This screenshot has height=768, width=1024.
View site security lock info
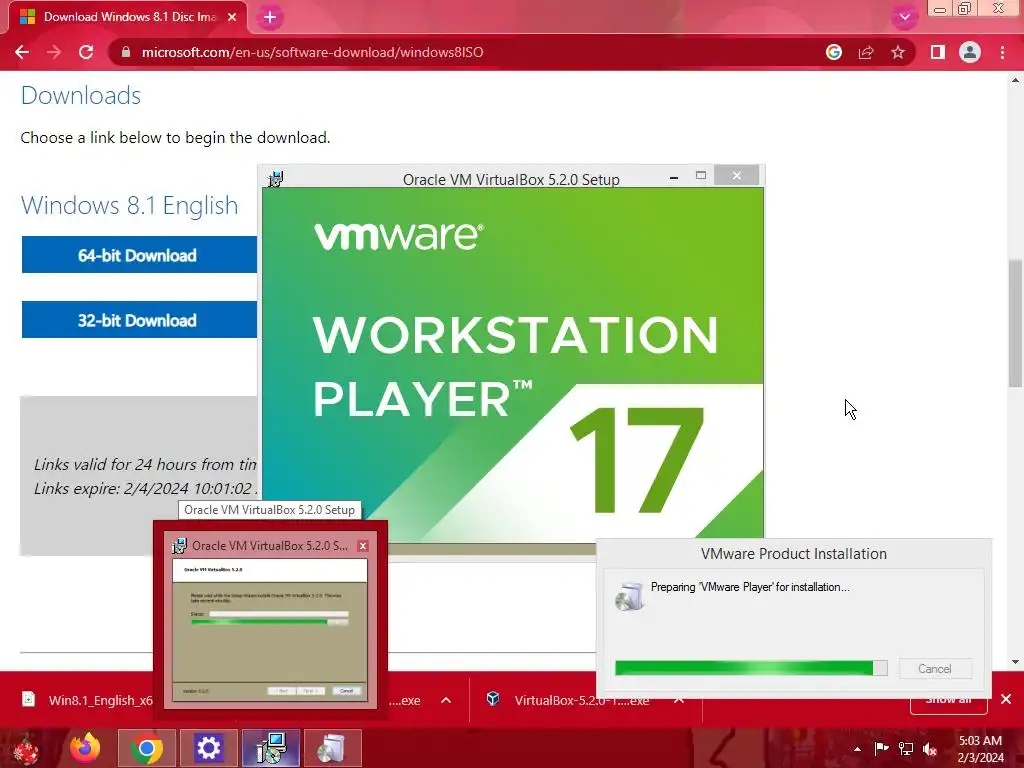[x=126, y=52]
